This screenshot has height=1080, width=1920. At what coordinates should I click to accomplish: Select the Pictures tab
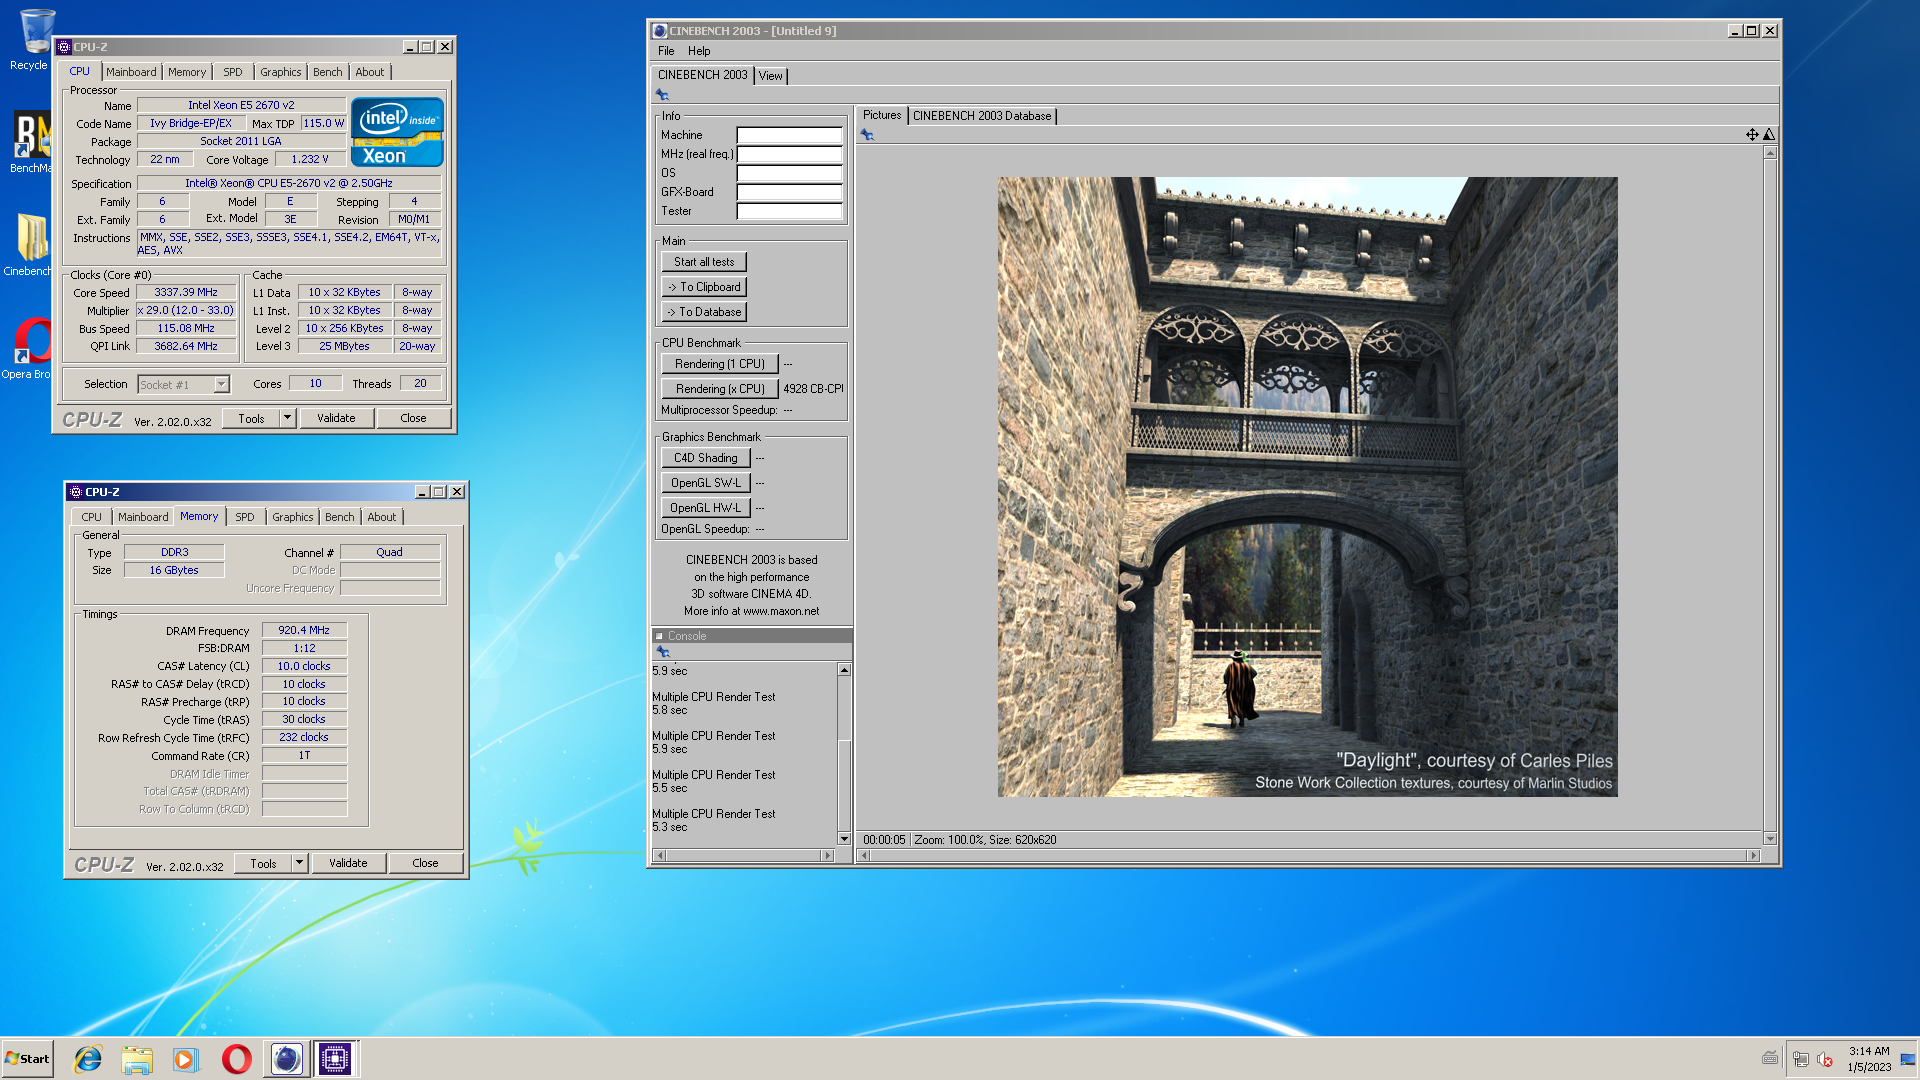[882, 115]
